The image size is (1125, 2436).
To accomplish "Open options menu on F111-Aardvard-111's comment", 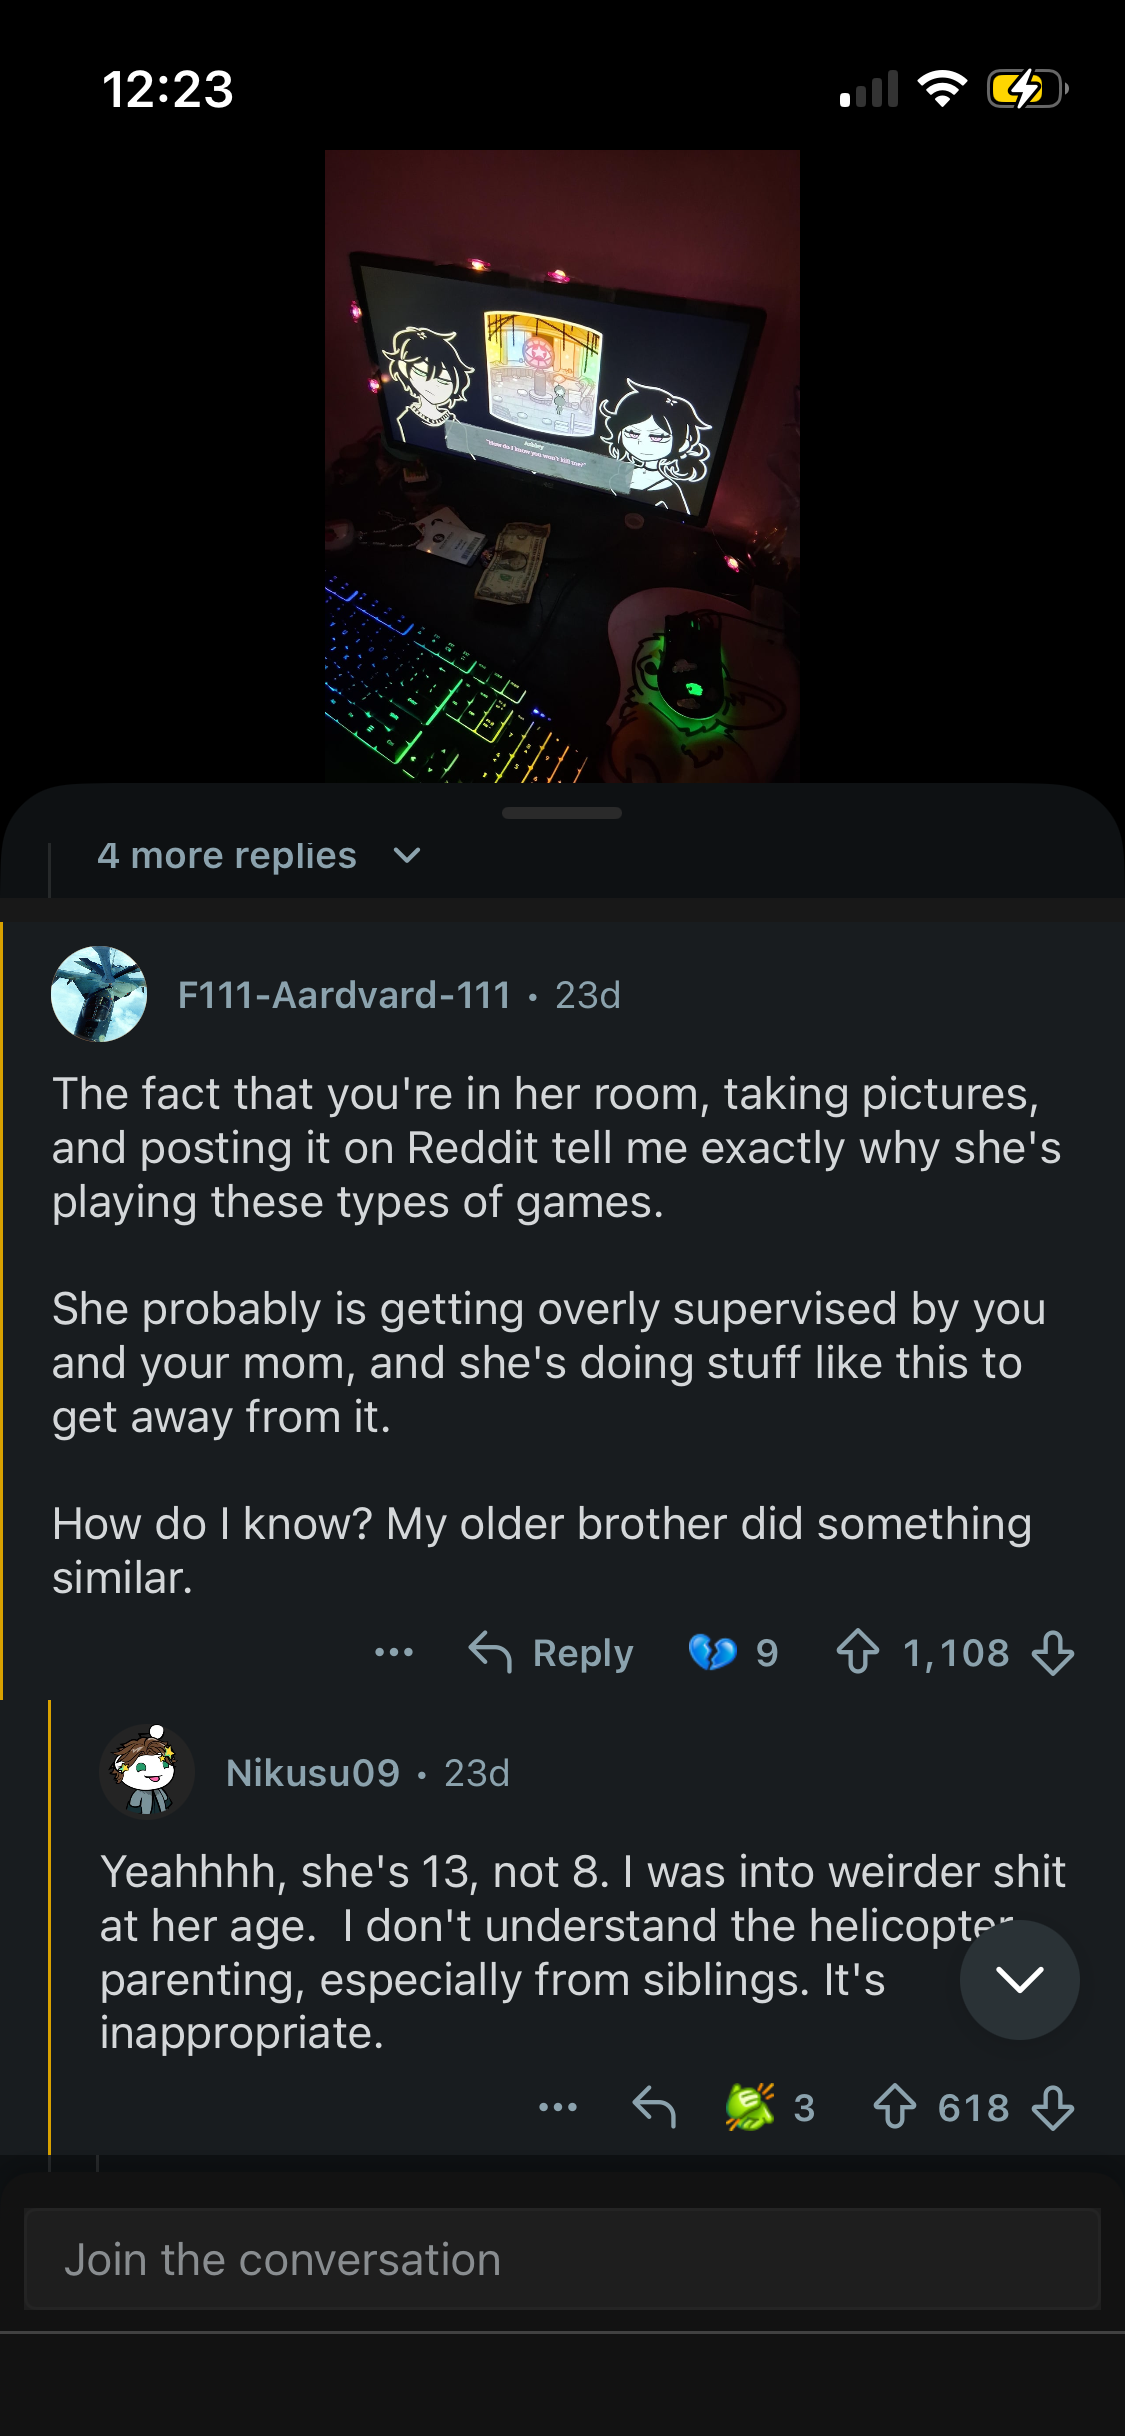I will (x=394, y=1652).
